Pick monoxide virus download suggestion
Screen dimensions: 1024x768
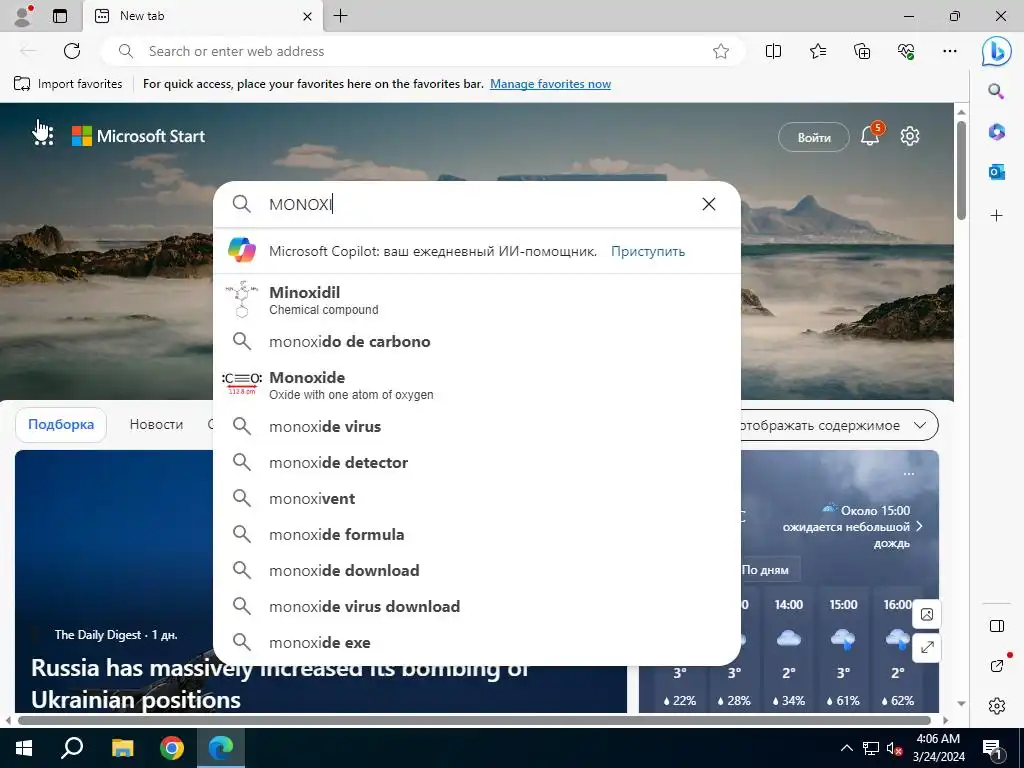477,606
